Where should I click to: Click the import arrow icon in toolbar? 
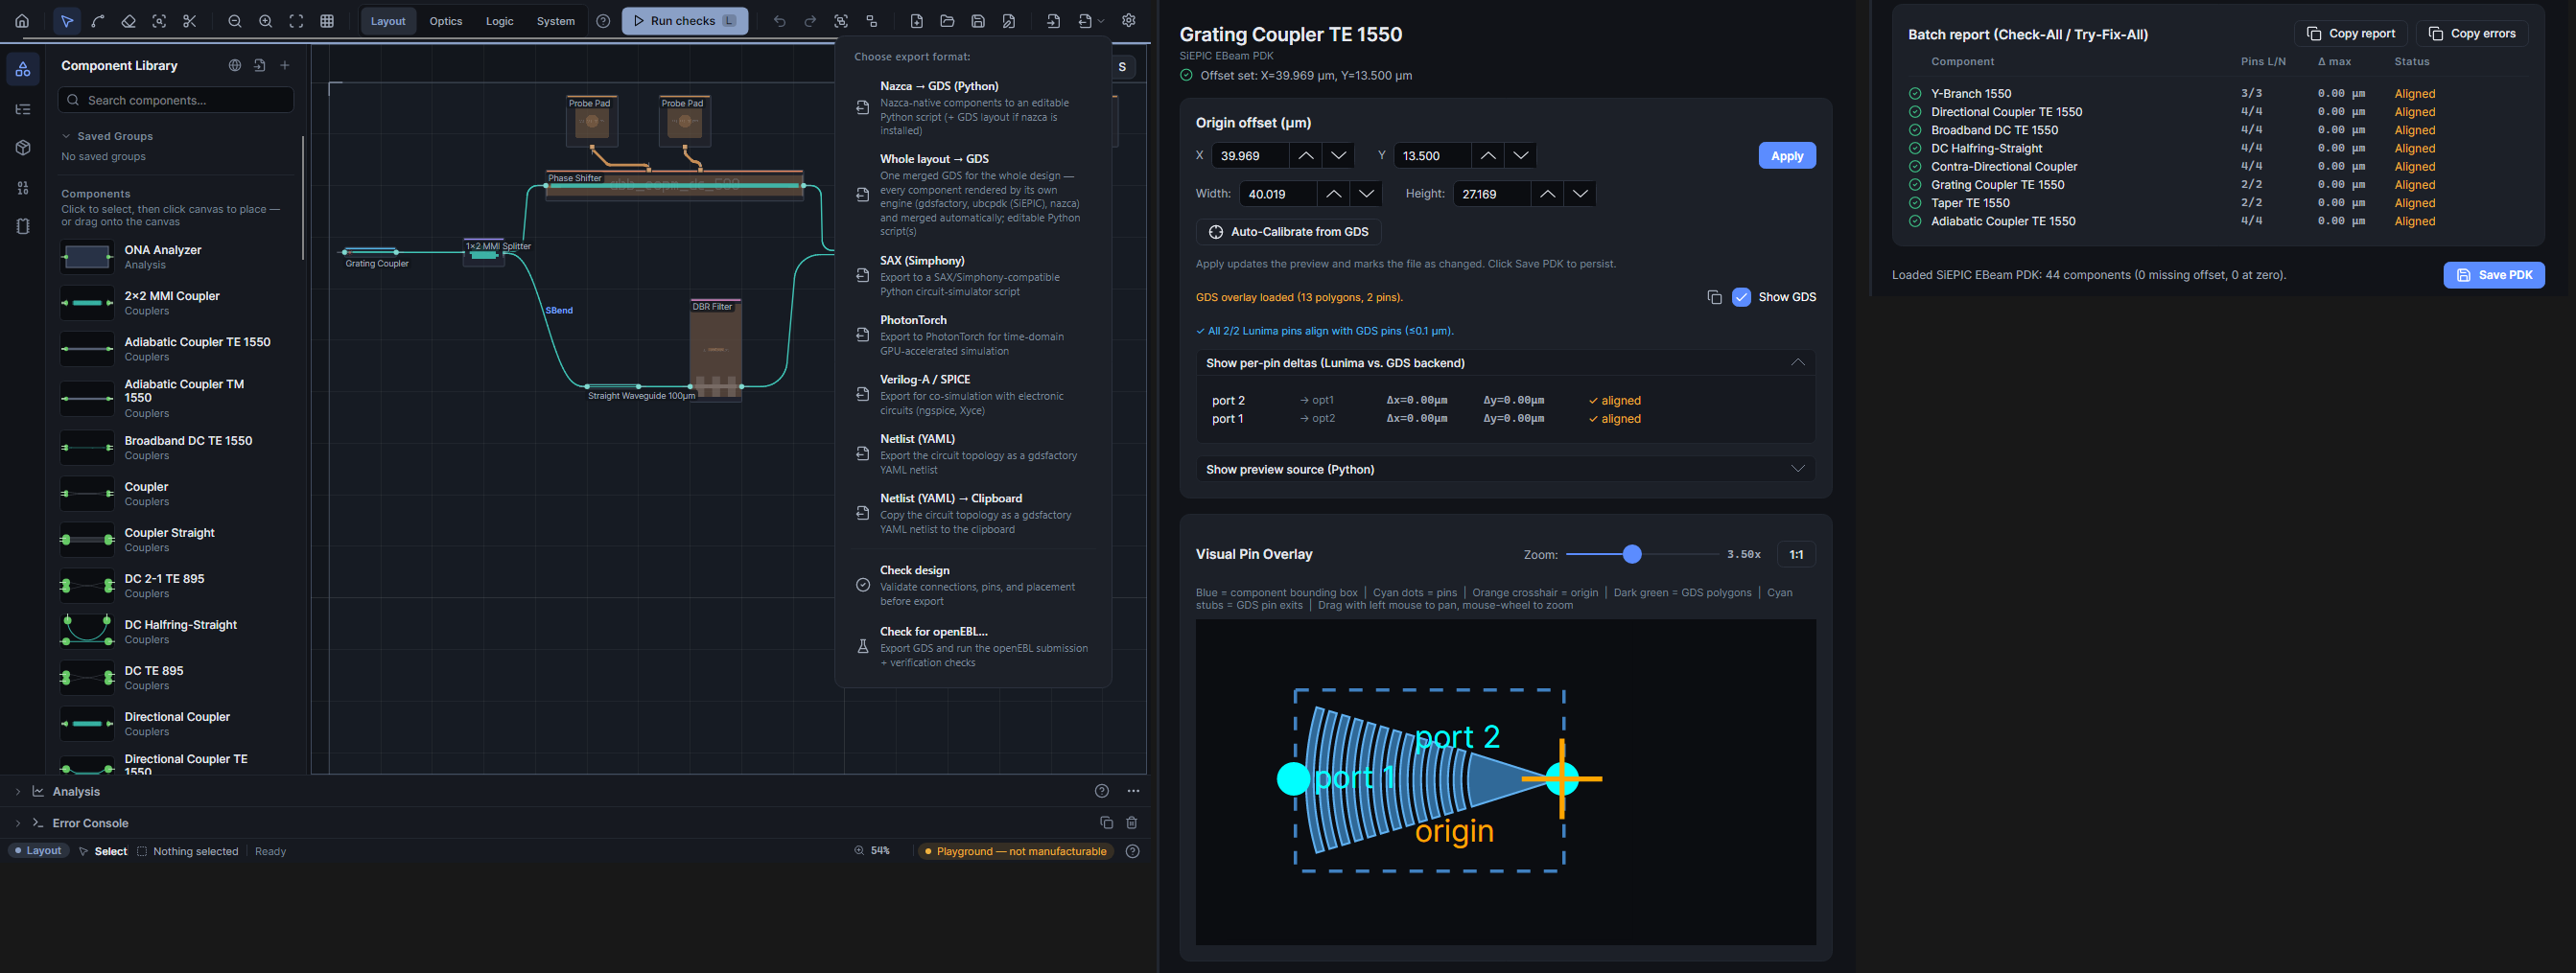1053,21
